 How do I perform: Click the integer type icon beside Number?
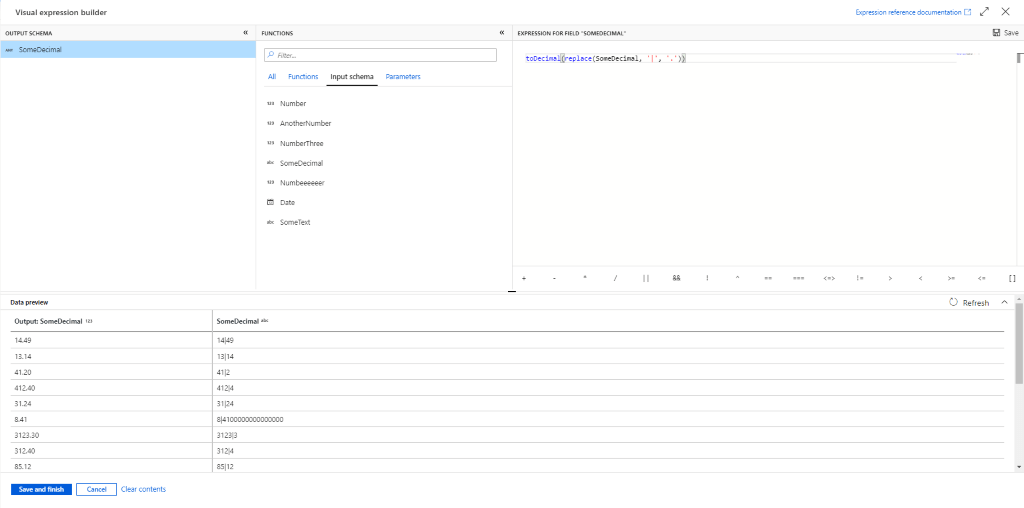[270, 104]
